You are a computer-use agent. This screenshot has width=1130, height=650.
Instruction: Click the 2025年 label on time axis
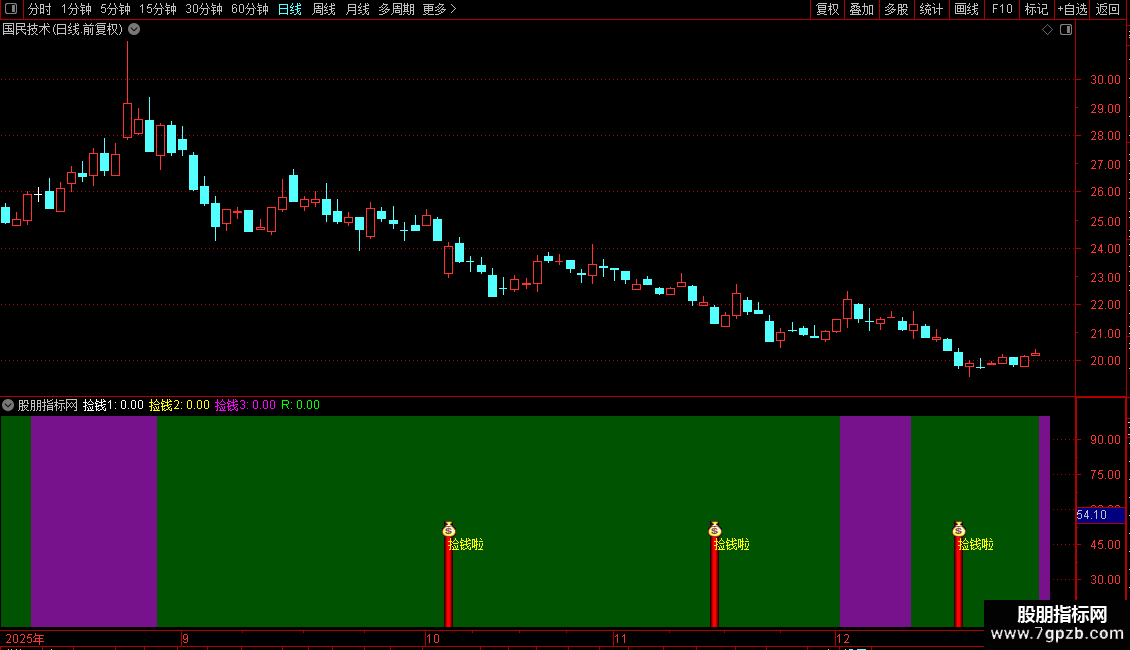pyautogui.click(x=25, y=638)
